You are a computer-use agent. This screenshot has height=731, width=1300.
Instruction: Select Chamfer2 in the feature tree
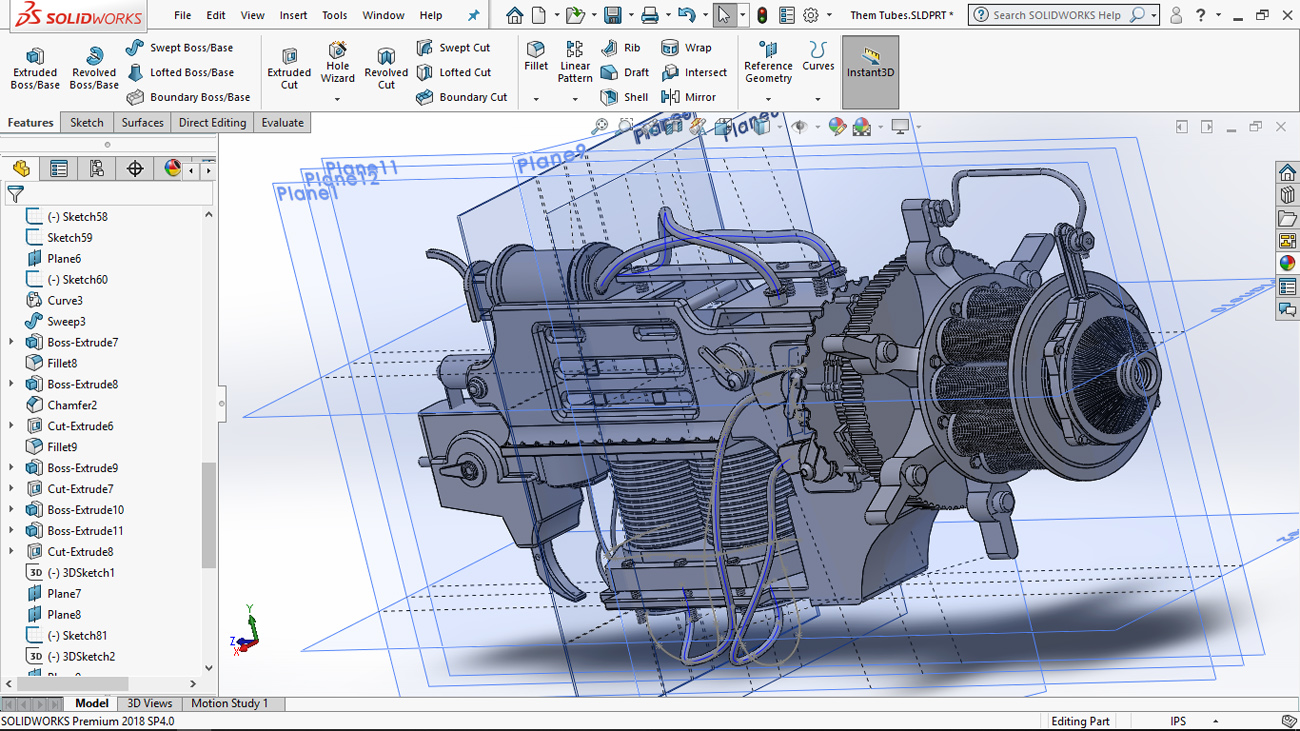[61, 405]
